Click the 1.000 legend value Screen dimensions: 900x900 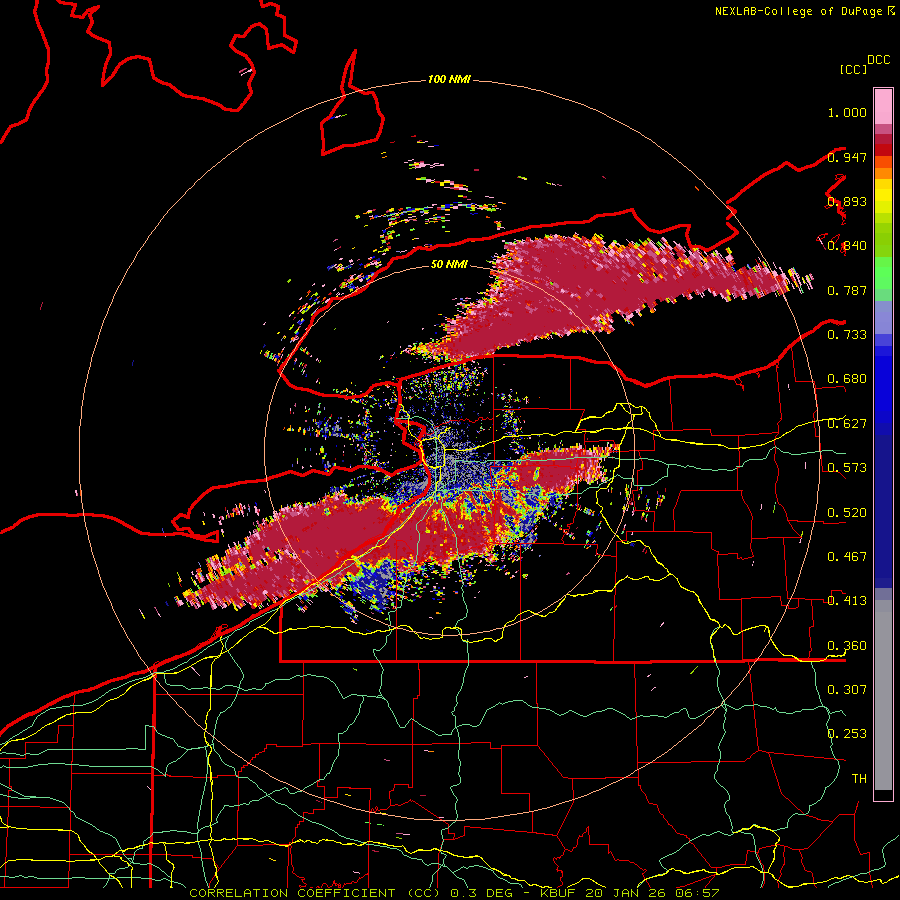pos(847,112)
